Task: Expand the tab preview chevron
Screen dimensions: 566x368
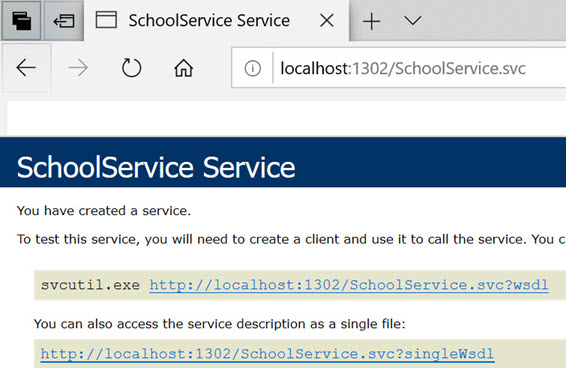Action: [413, 20]
